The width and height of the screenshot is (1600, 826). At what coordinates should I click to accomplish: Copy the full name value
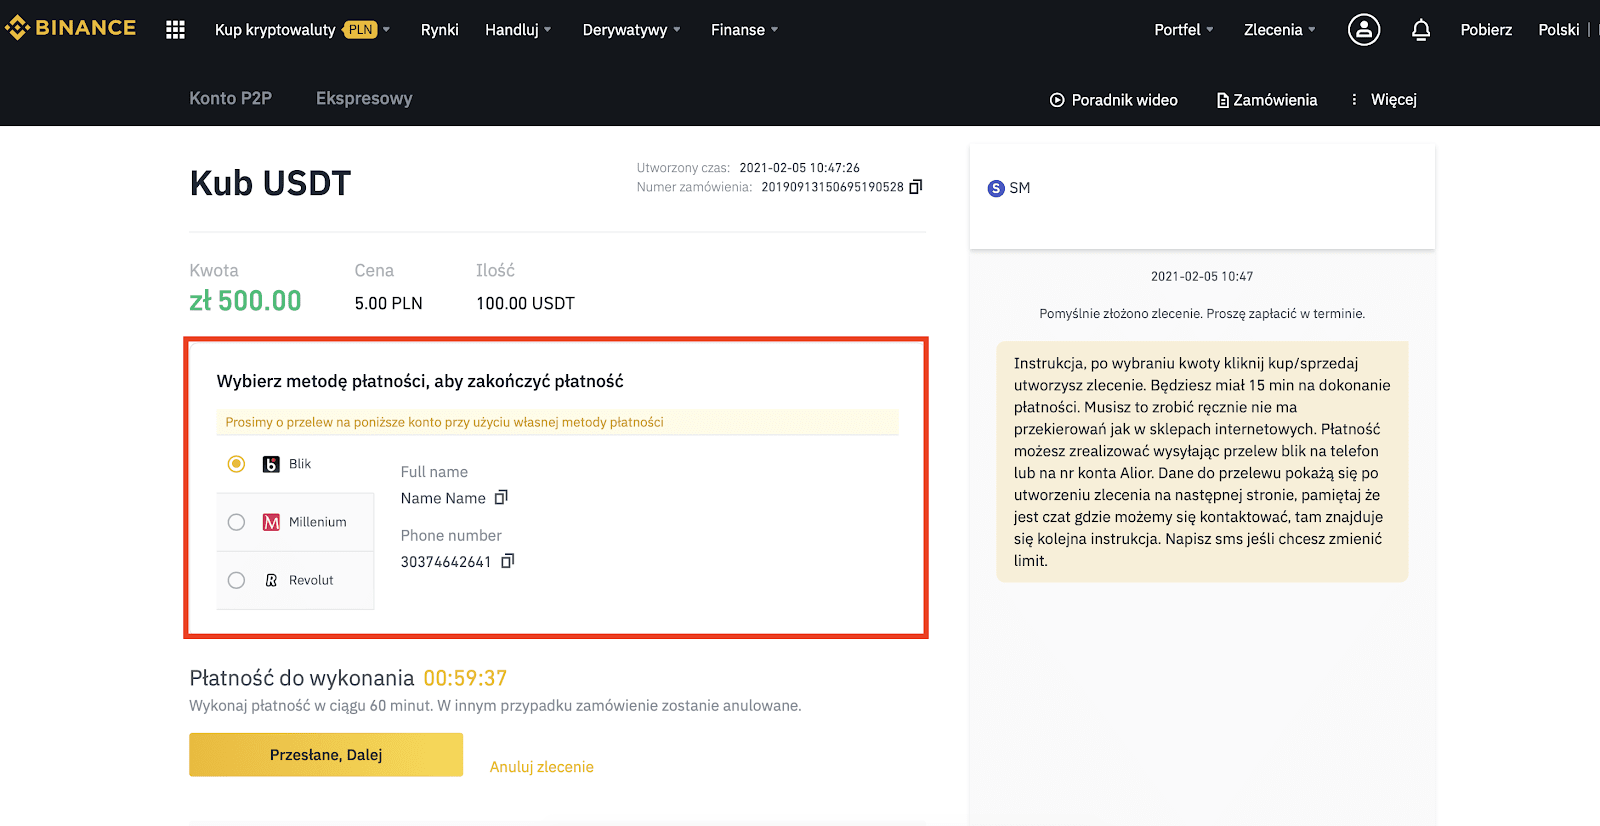tap(502, 497)
